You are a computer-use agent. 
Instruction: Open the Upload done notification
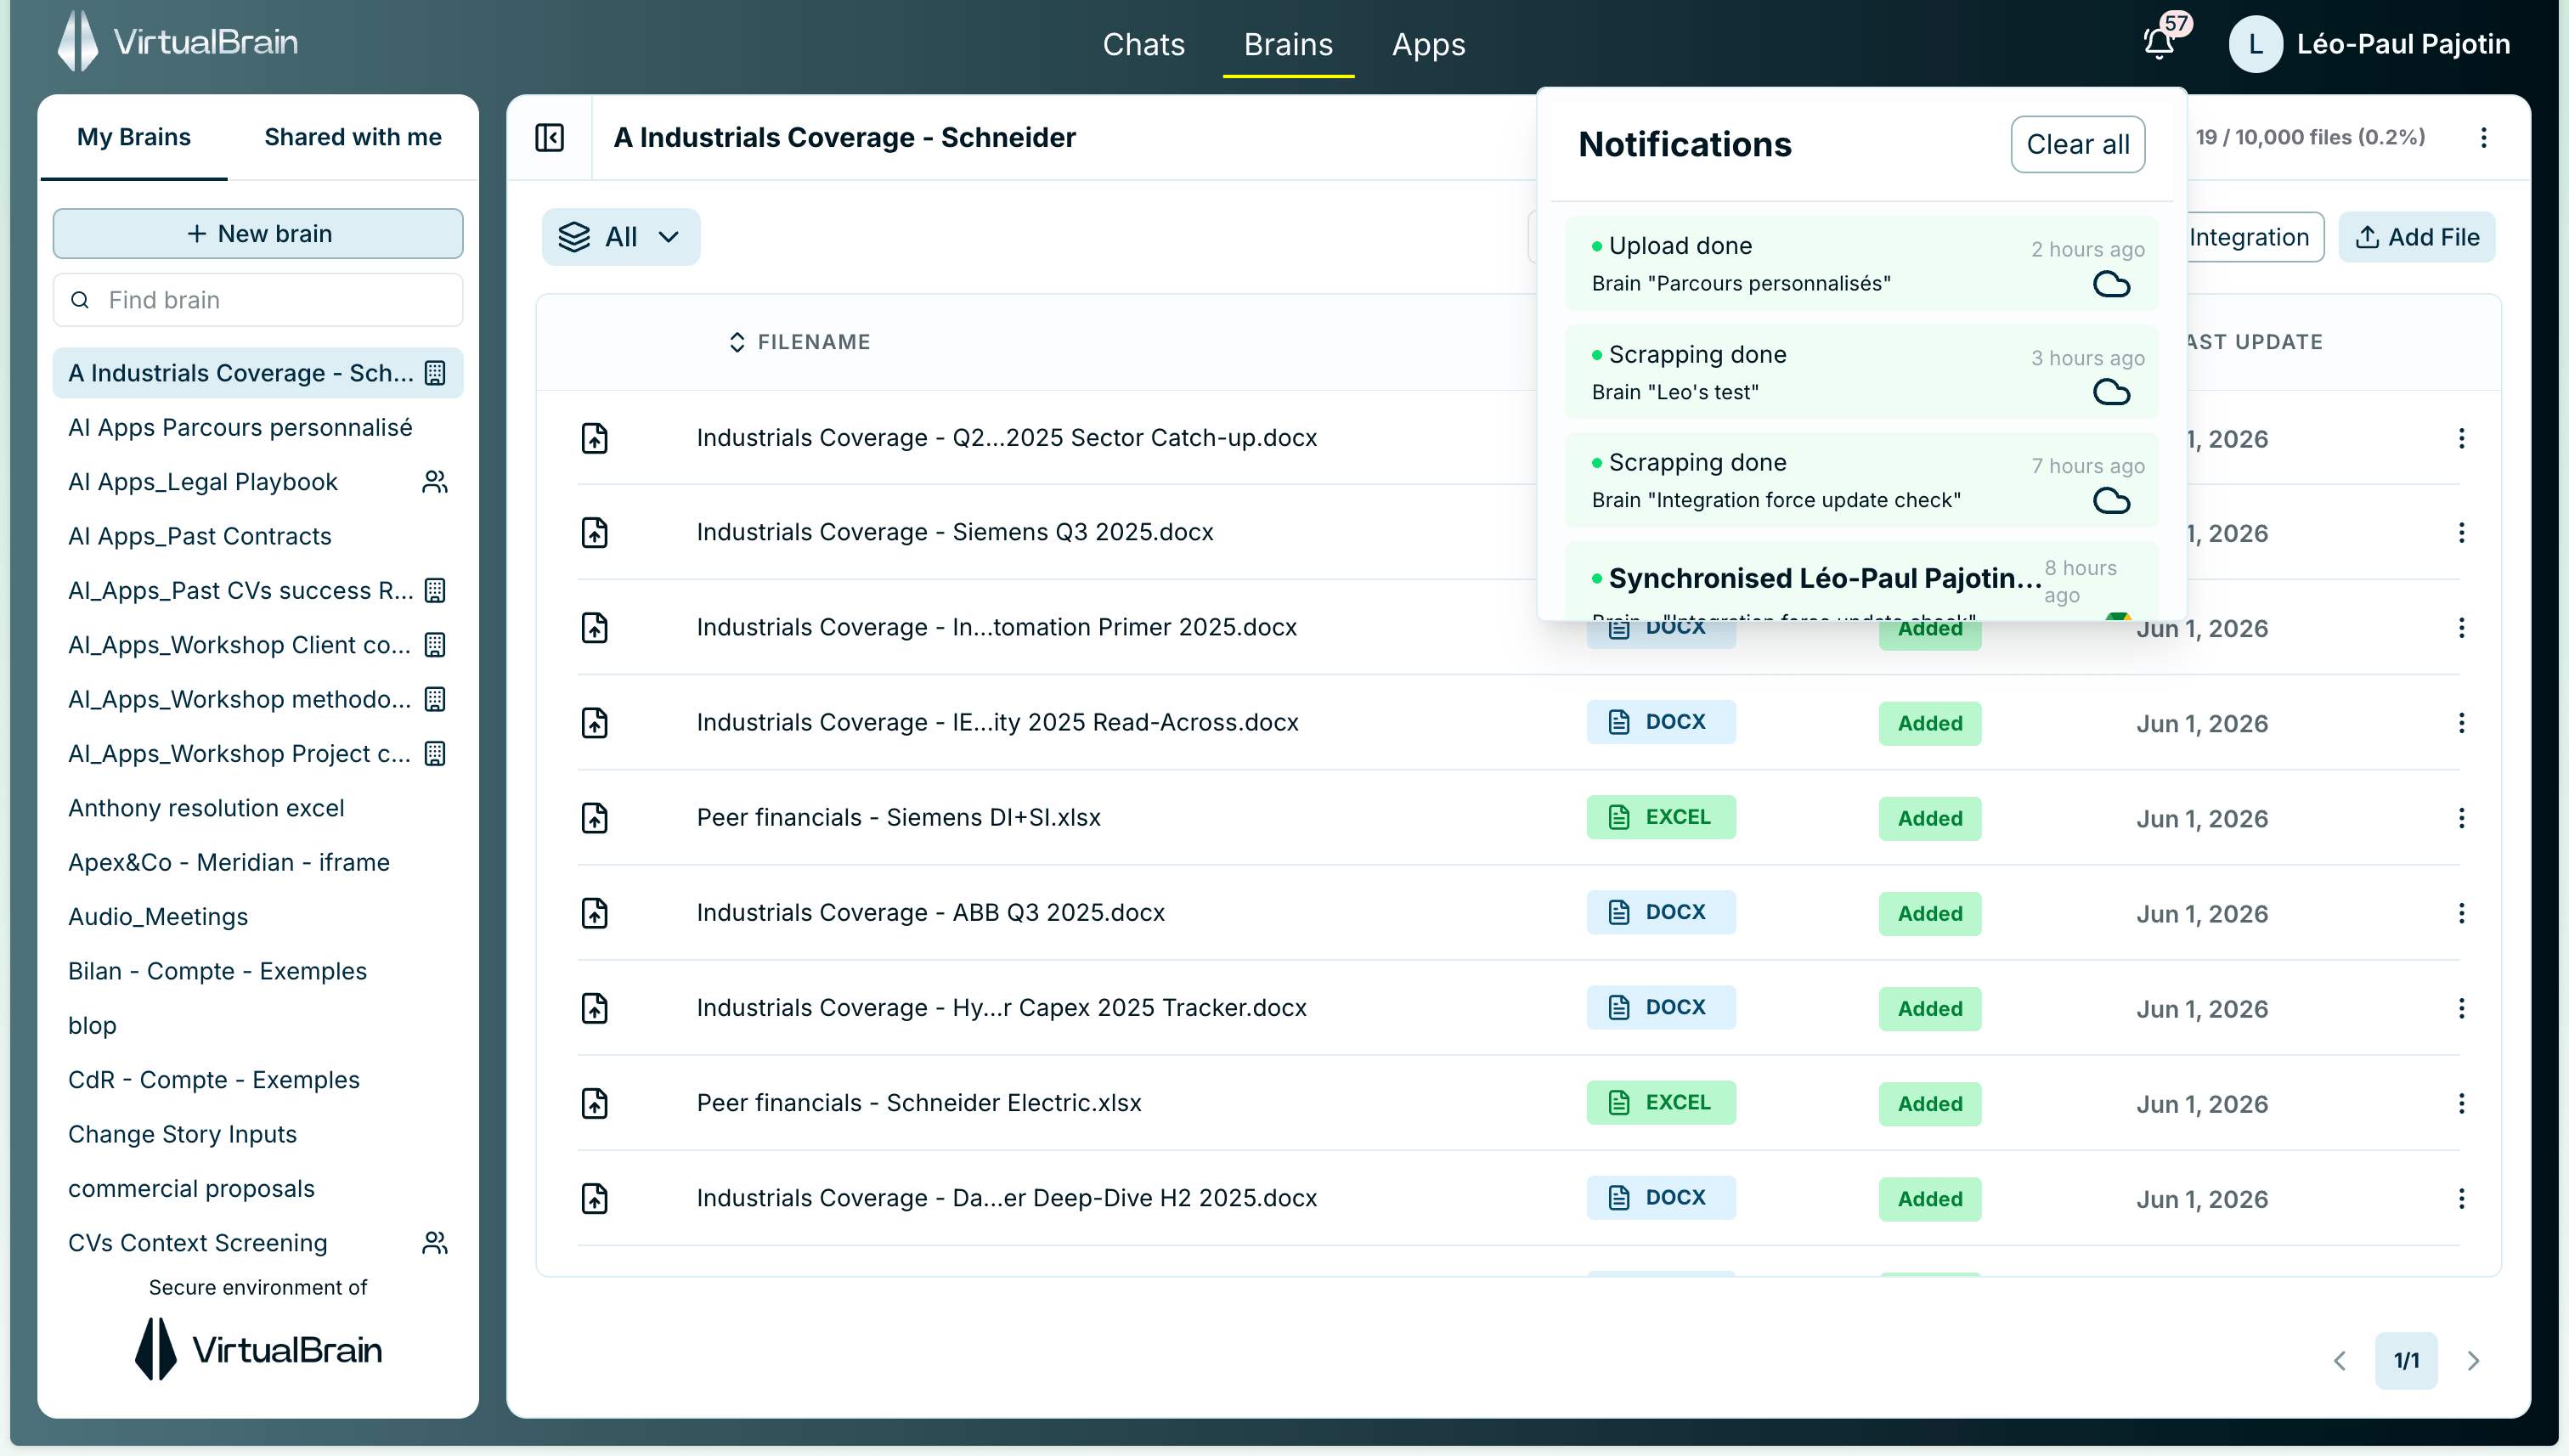tap(1861, 264)
